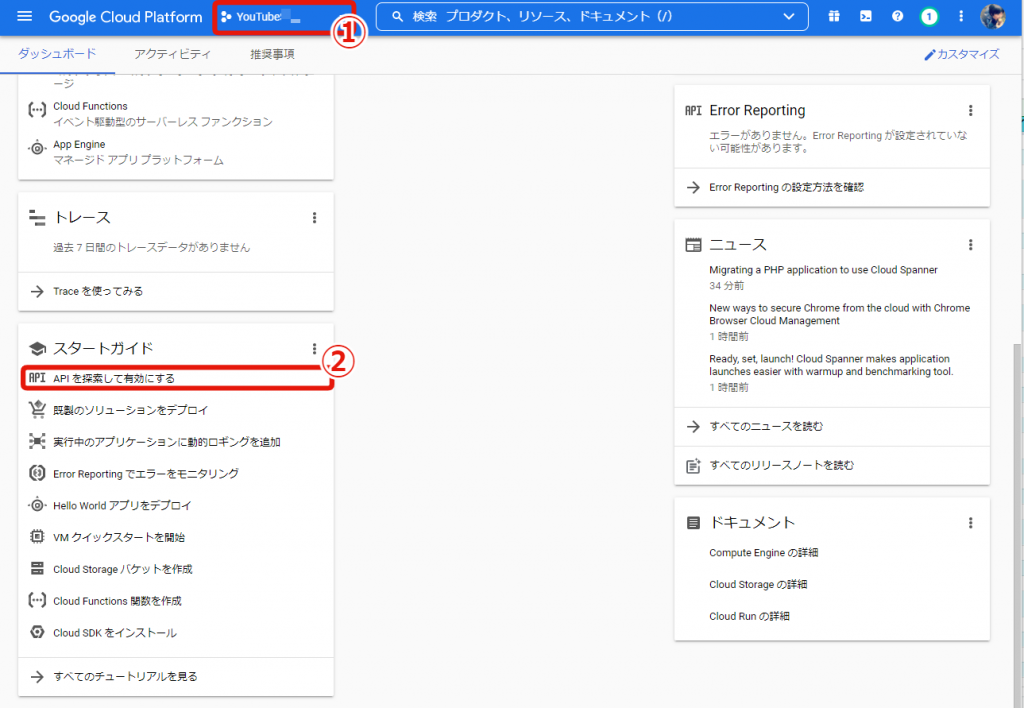Open more options for Error Reporting card
This screenshot has height=708, width=1024.
(970, 111)
